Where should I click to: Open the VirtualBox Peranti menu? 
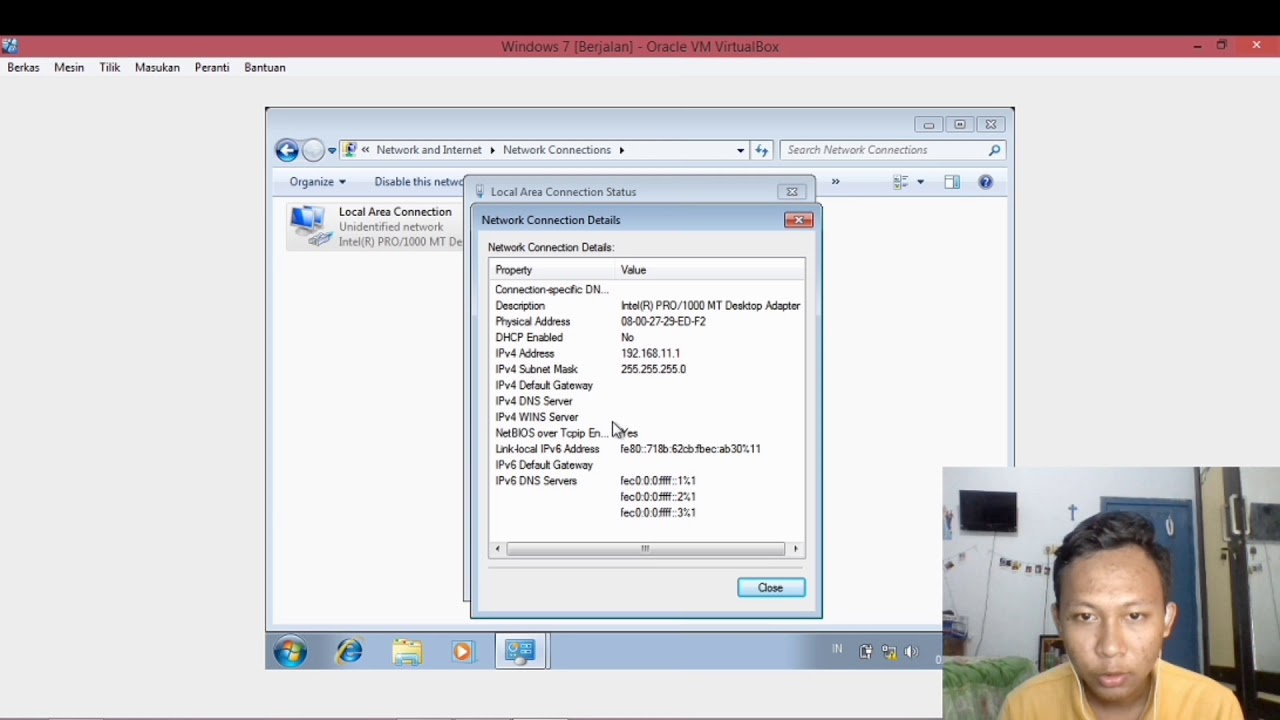point(212,68)
